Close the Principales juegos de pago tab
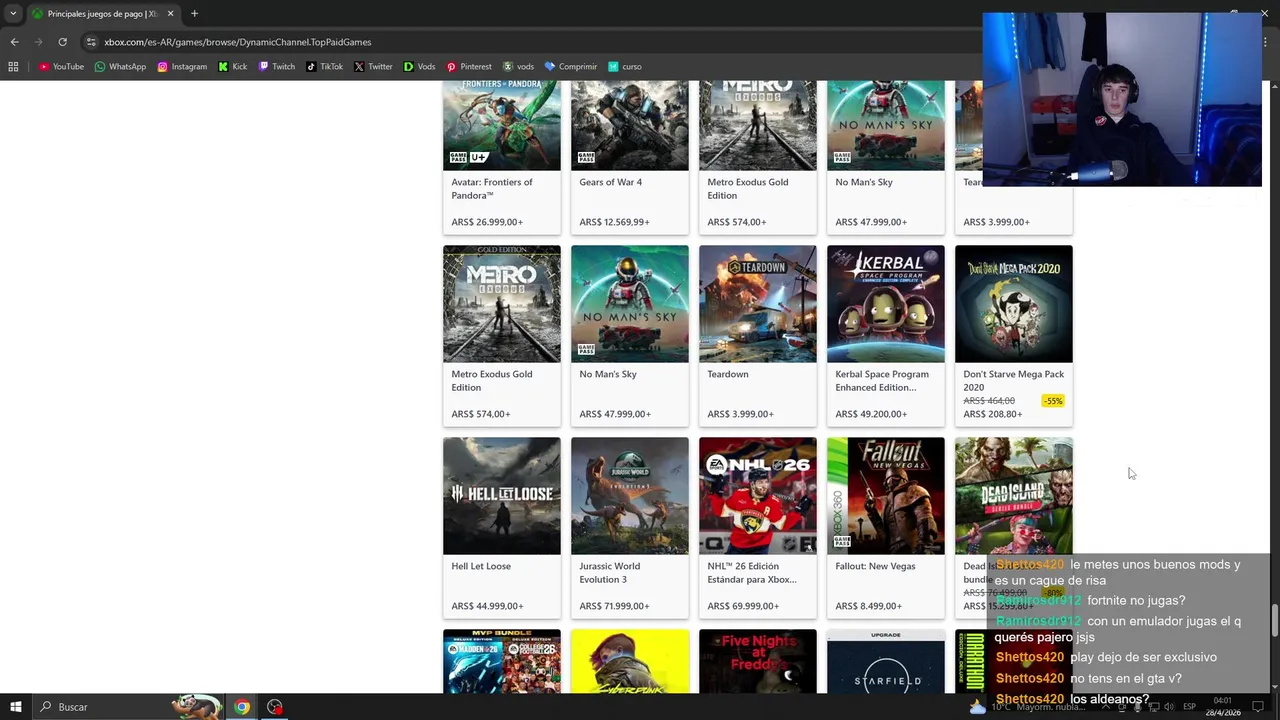 pyautogui.click(x=170, y=14)
